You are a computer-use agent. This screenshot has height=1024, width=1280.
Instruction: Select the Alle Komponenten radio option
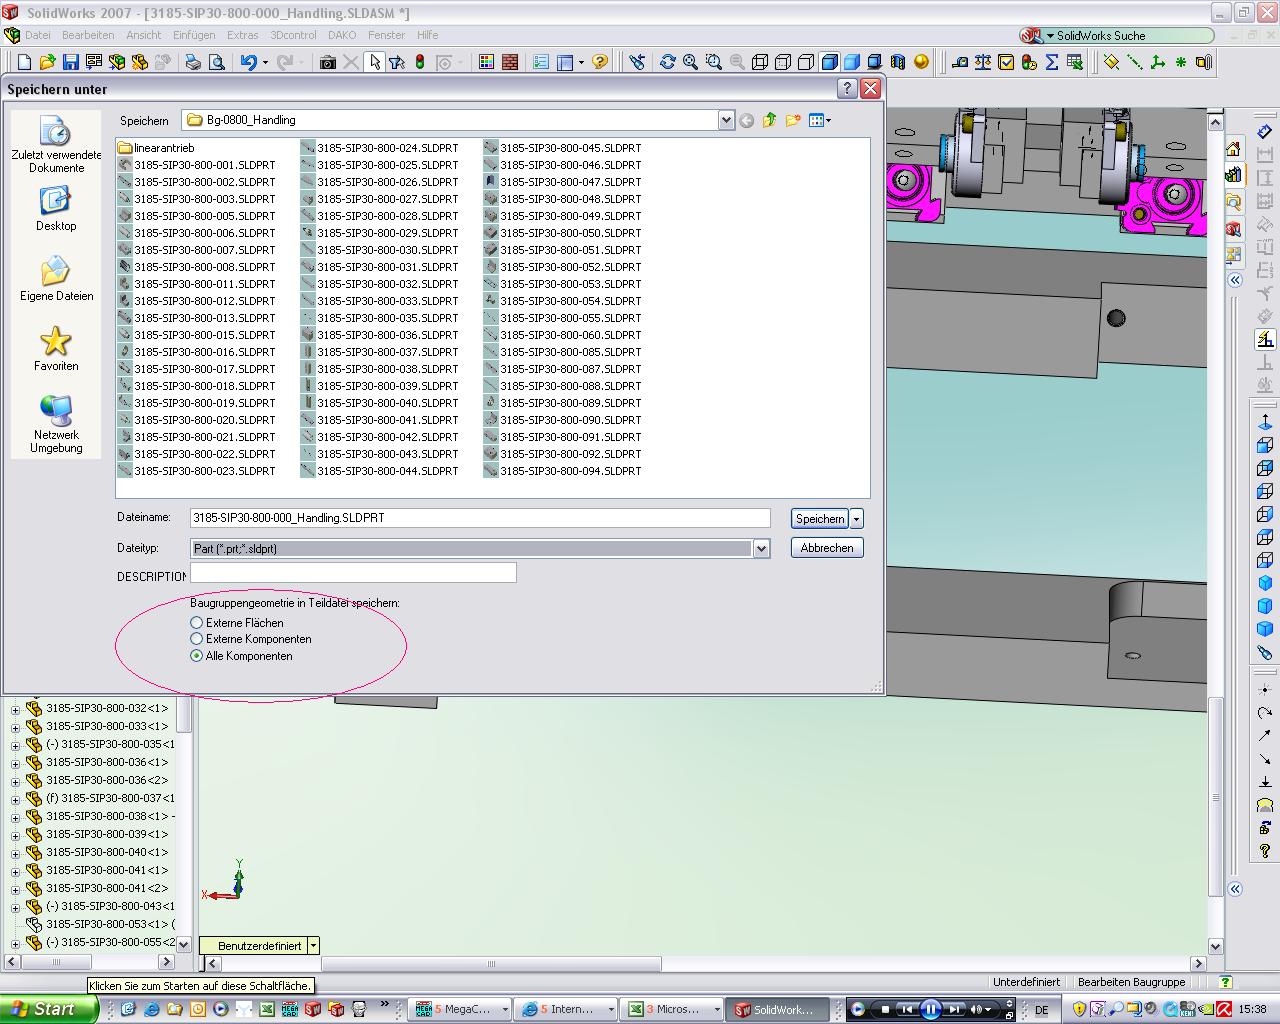point(197,656)
